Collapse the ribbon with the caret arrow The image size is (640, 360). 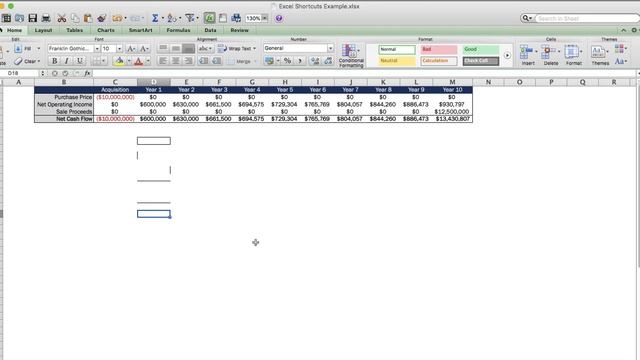624,30
